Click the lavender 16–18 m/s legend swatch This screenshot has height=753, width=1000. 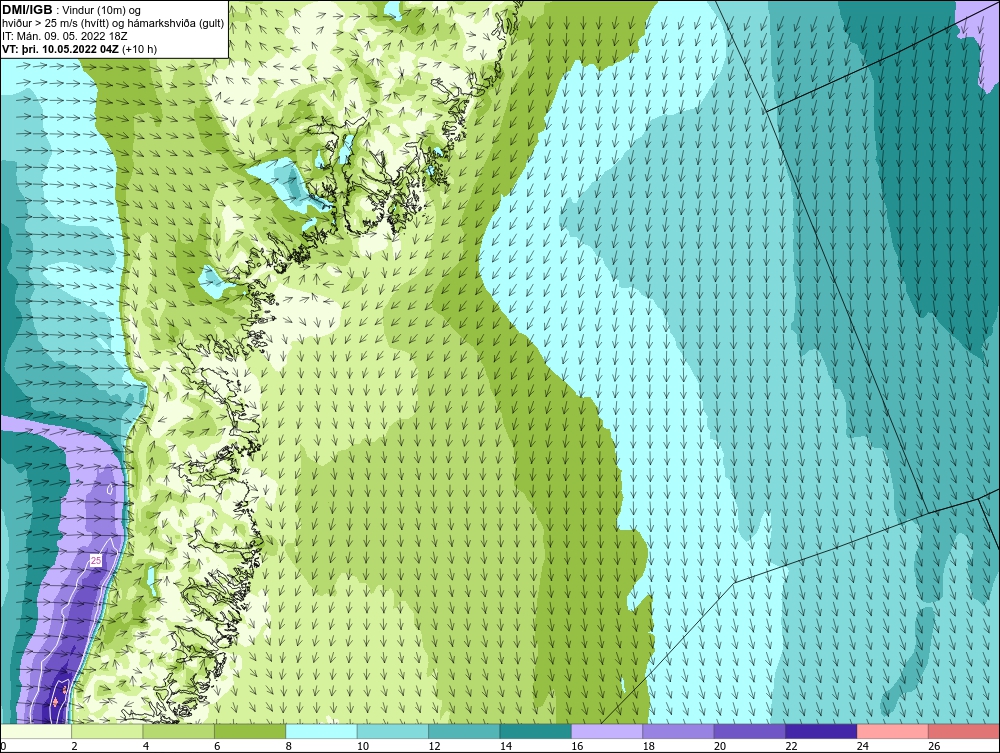pyautogui.click(x=607, y=731)
